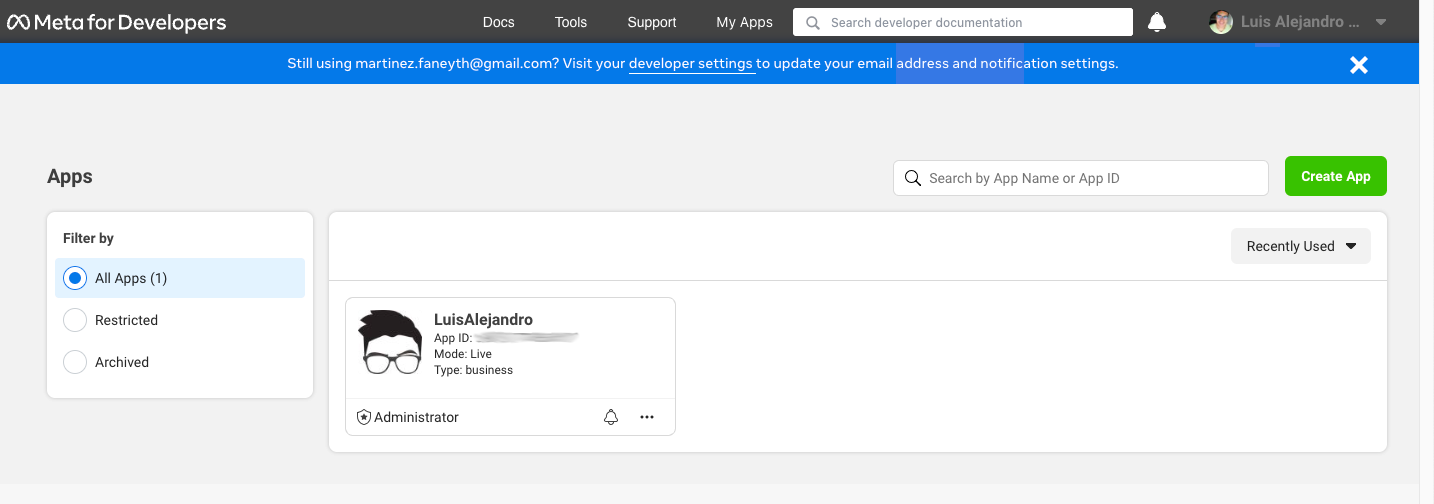Viewport: 1434px width, 504px height.
Task: Click the Mode: Live text
Action: (463, 354)
